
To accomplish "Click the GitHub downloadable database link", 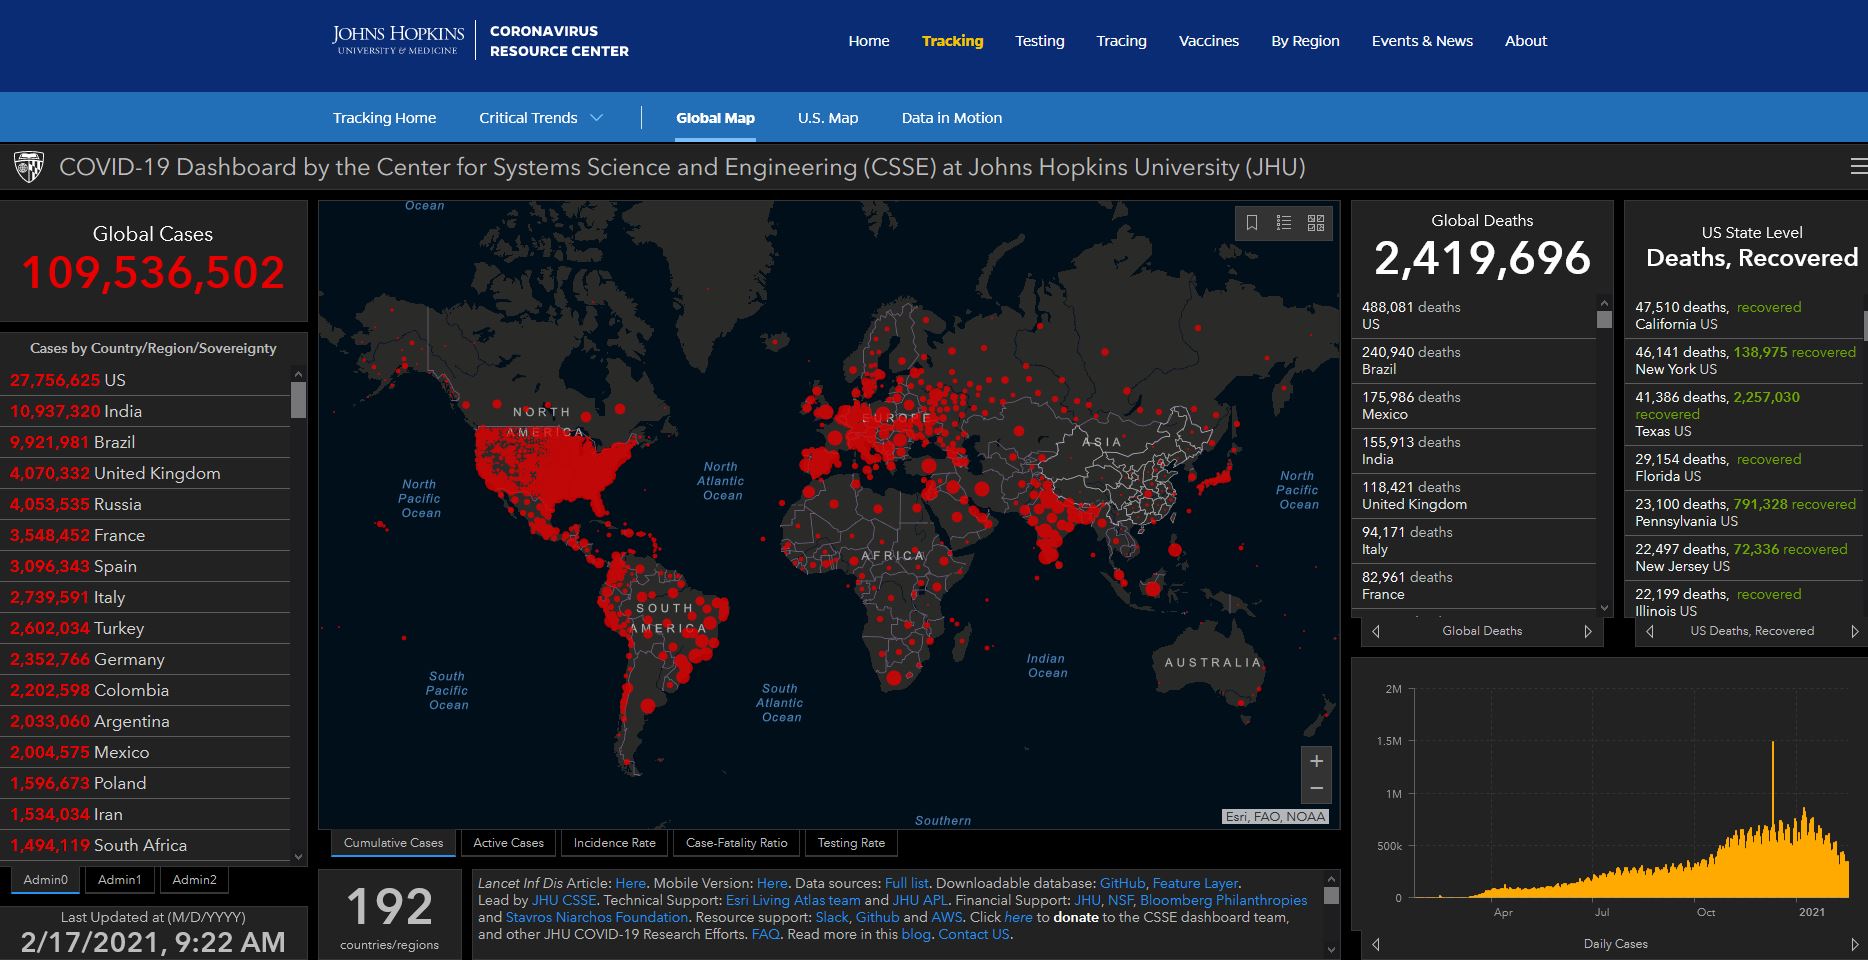I will (1122, 883).
